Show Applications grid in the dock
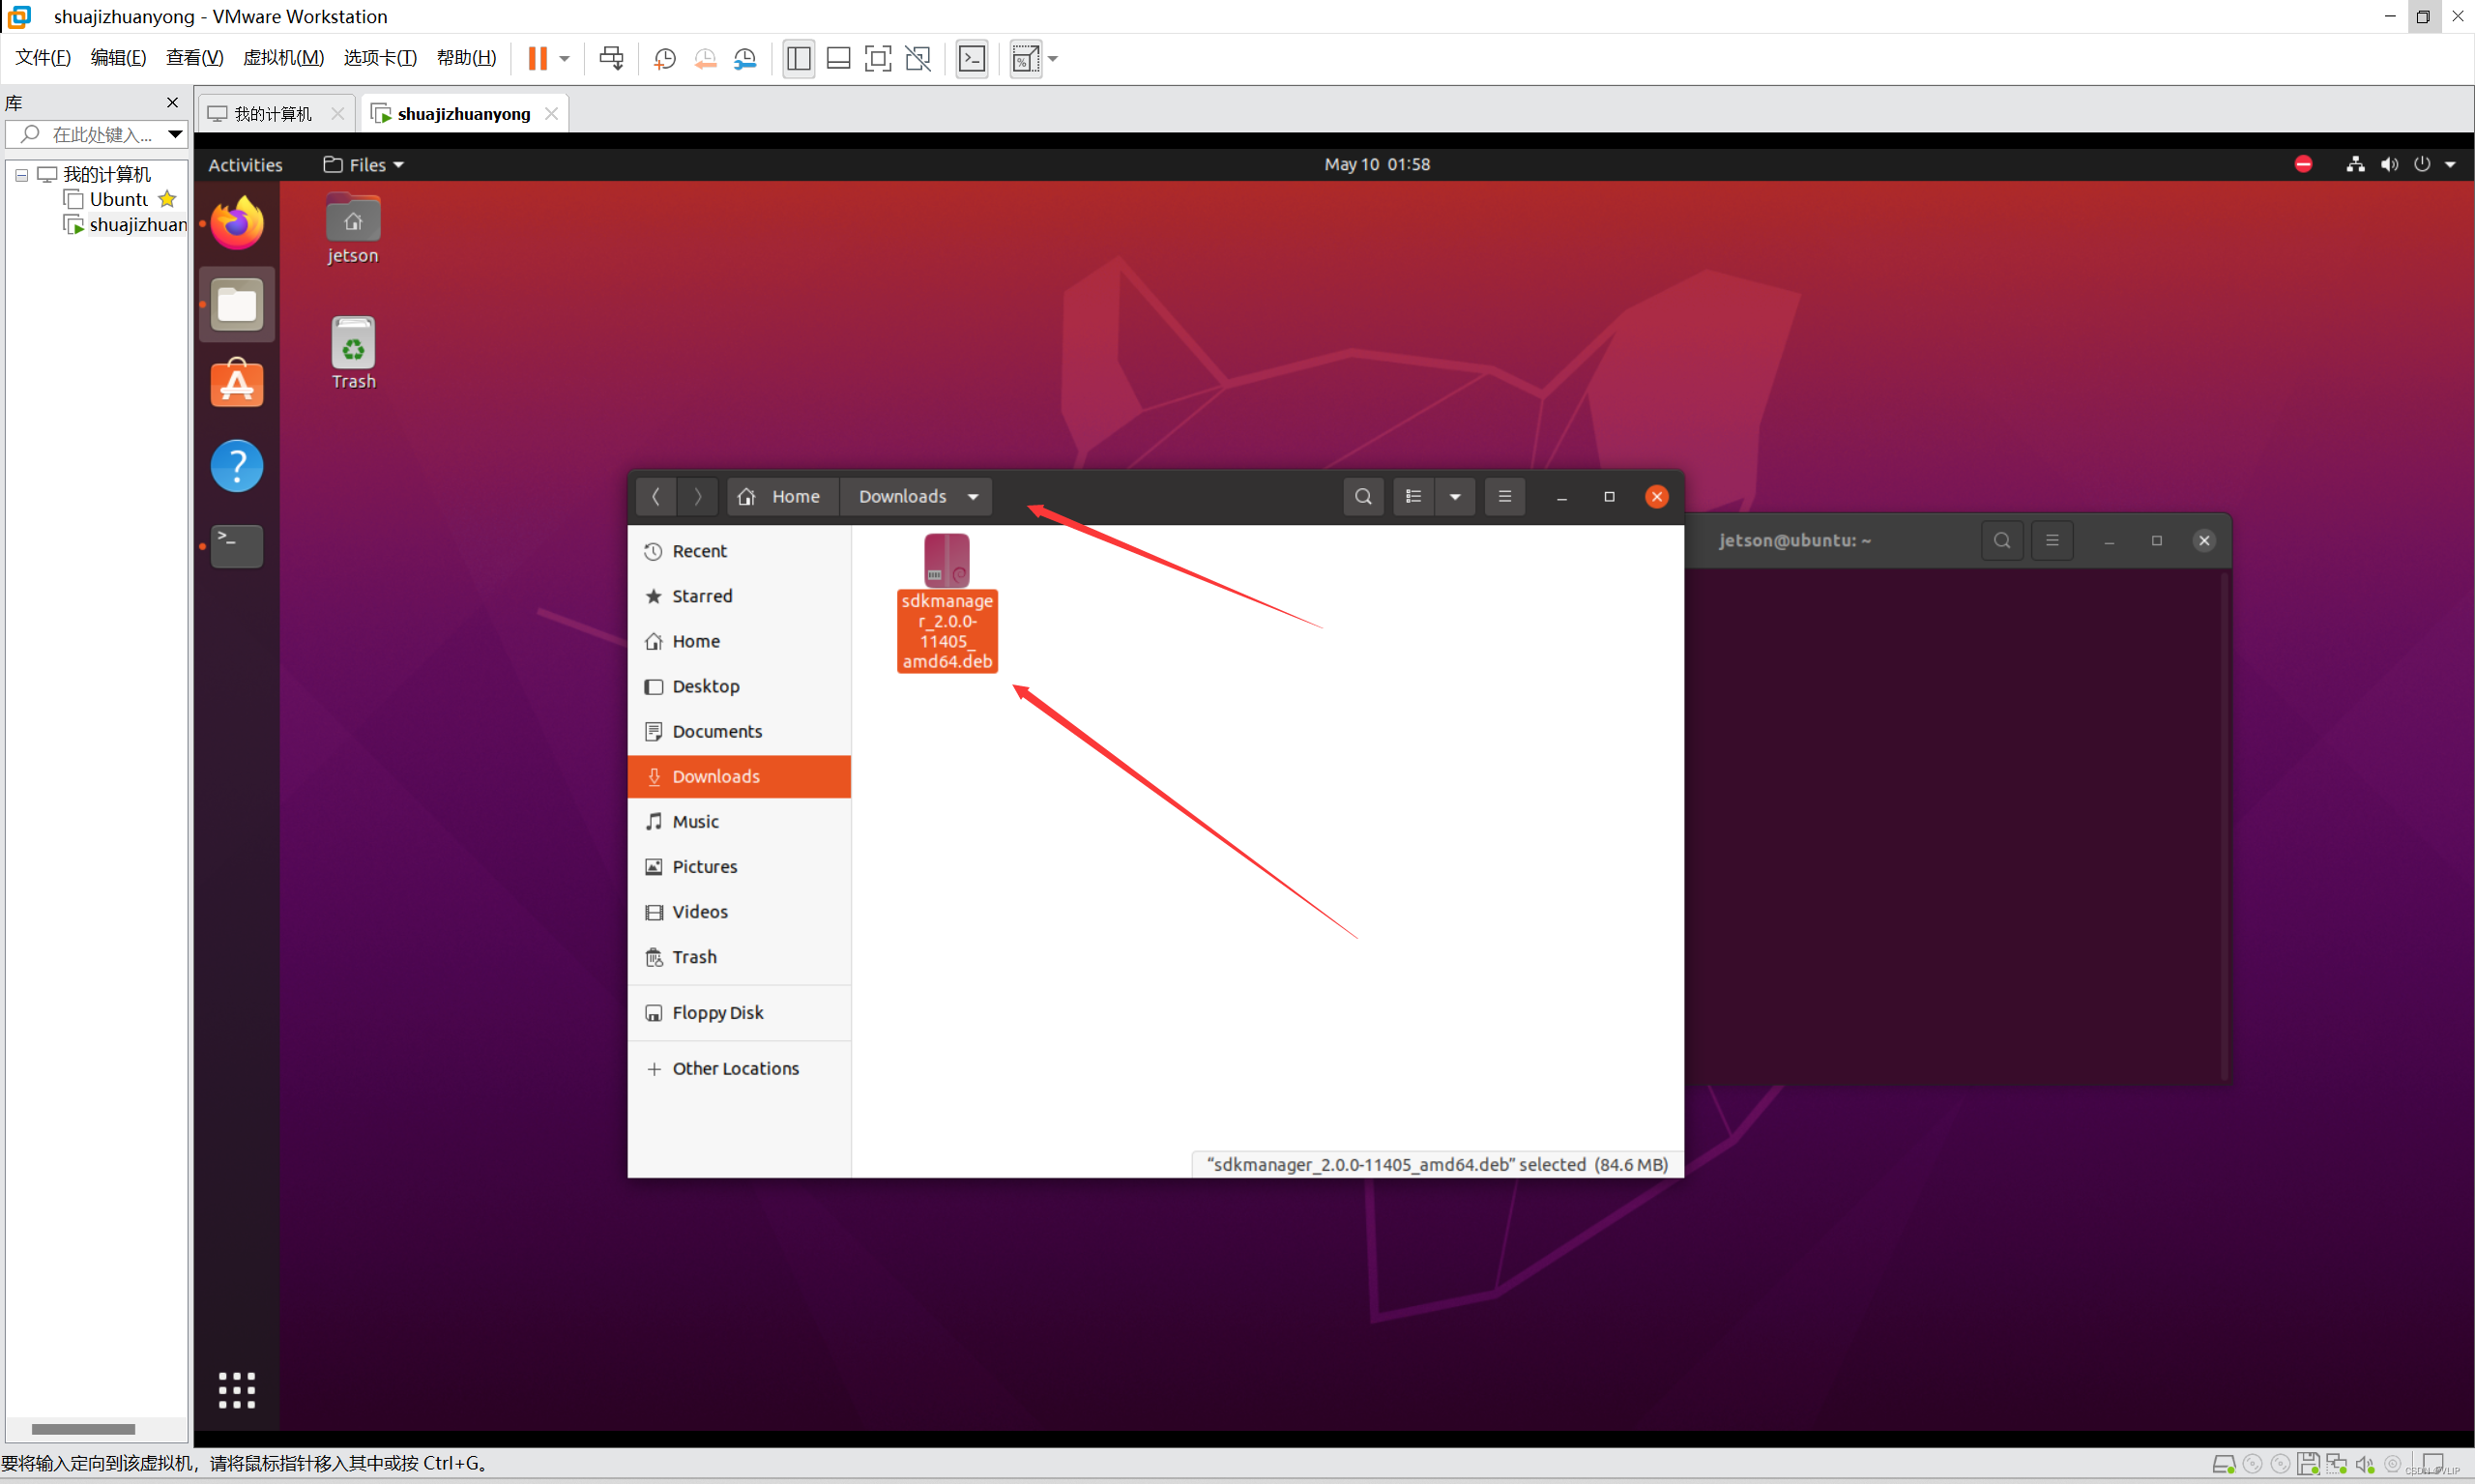2475x1484 pixels. click(x=237, y=1389)
